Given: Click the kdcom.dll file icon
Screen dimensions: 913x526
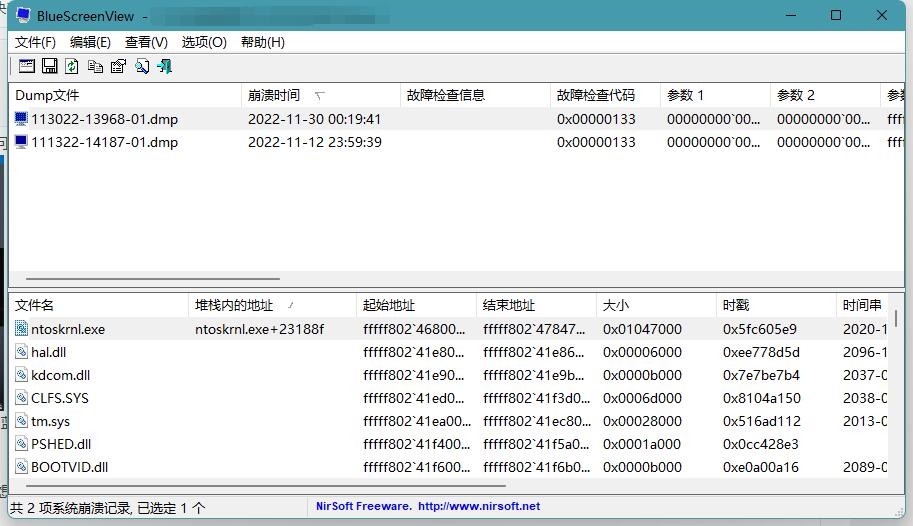Looking at the screenshot, I should click(x=22, y=375).
